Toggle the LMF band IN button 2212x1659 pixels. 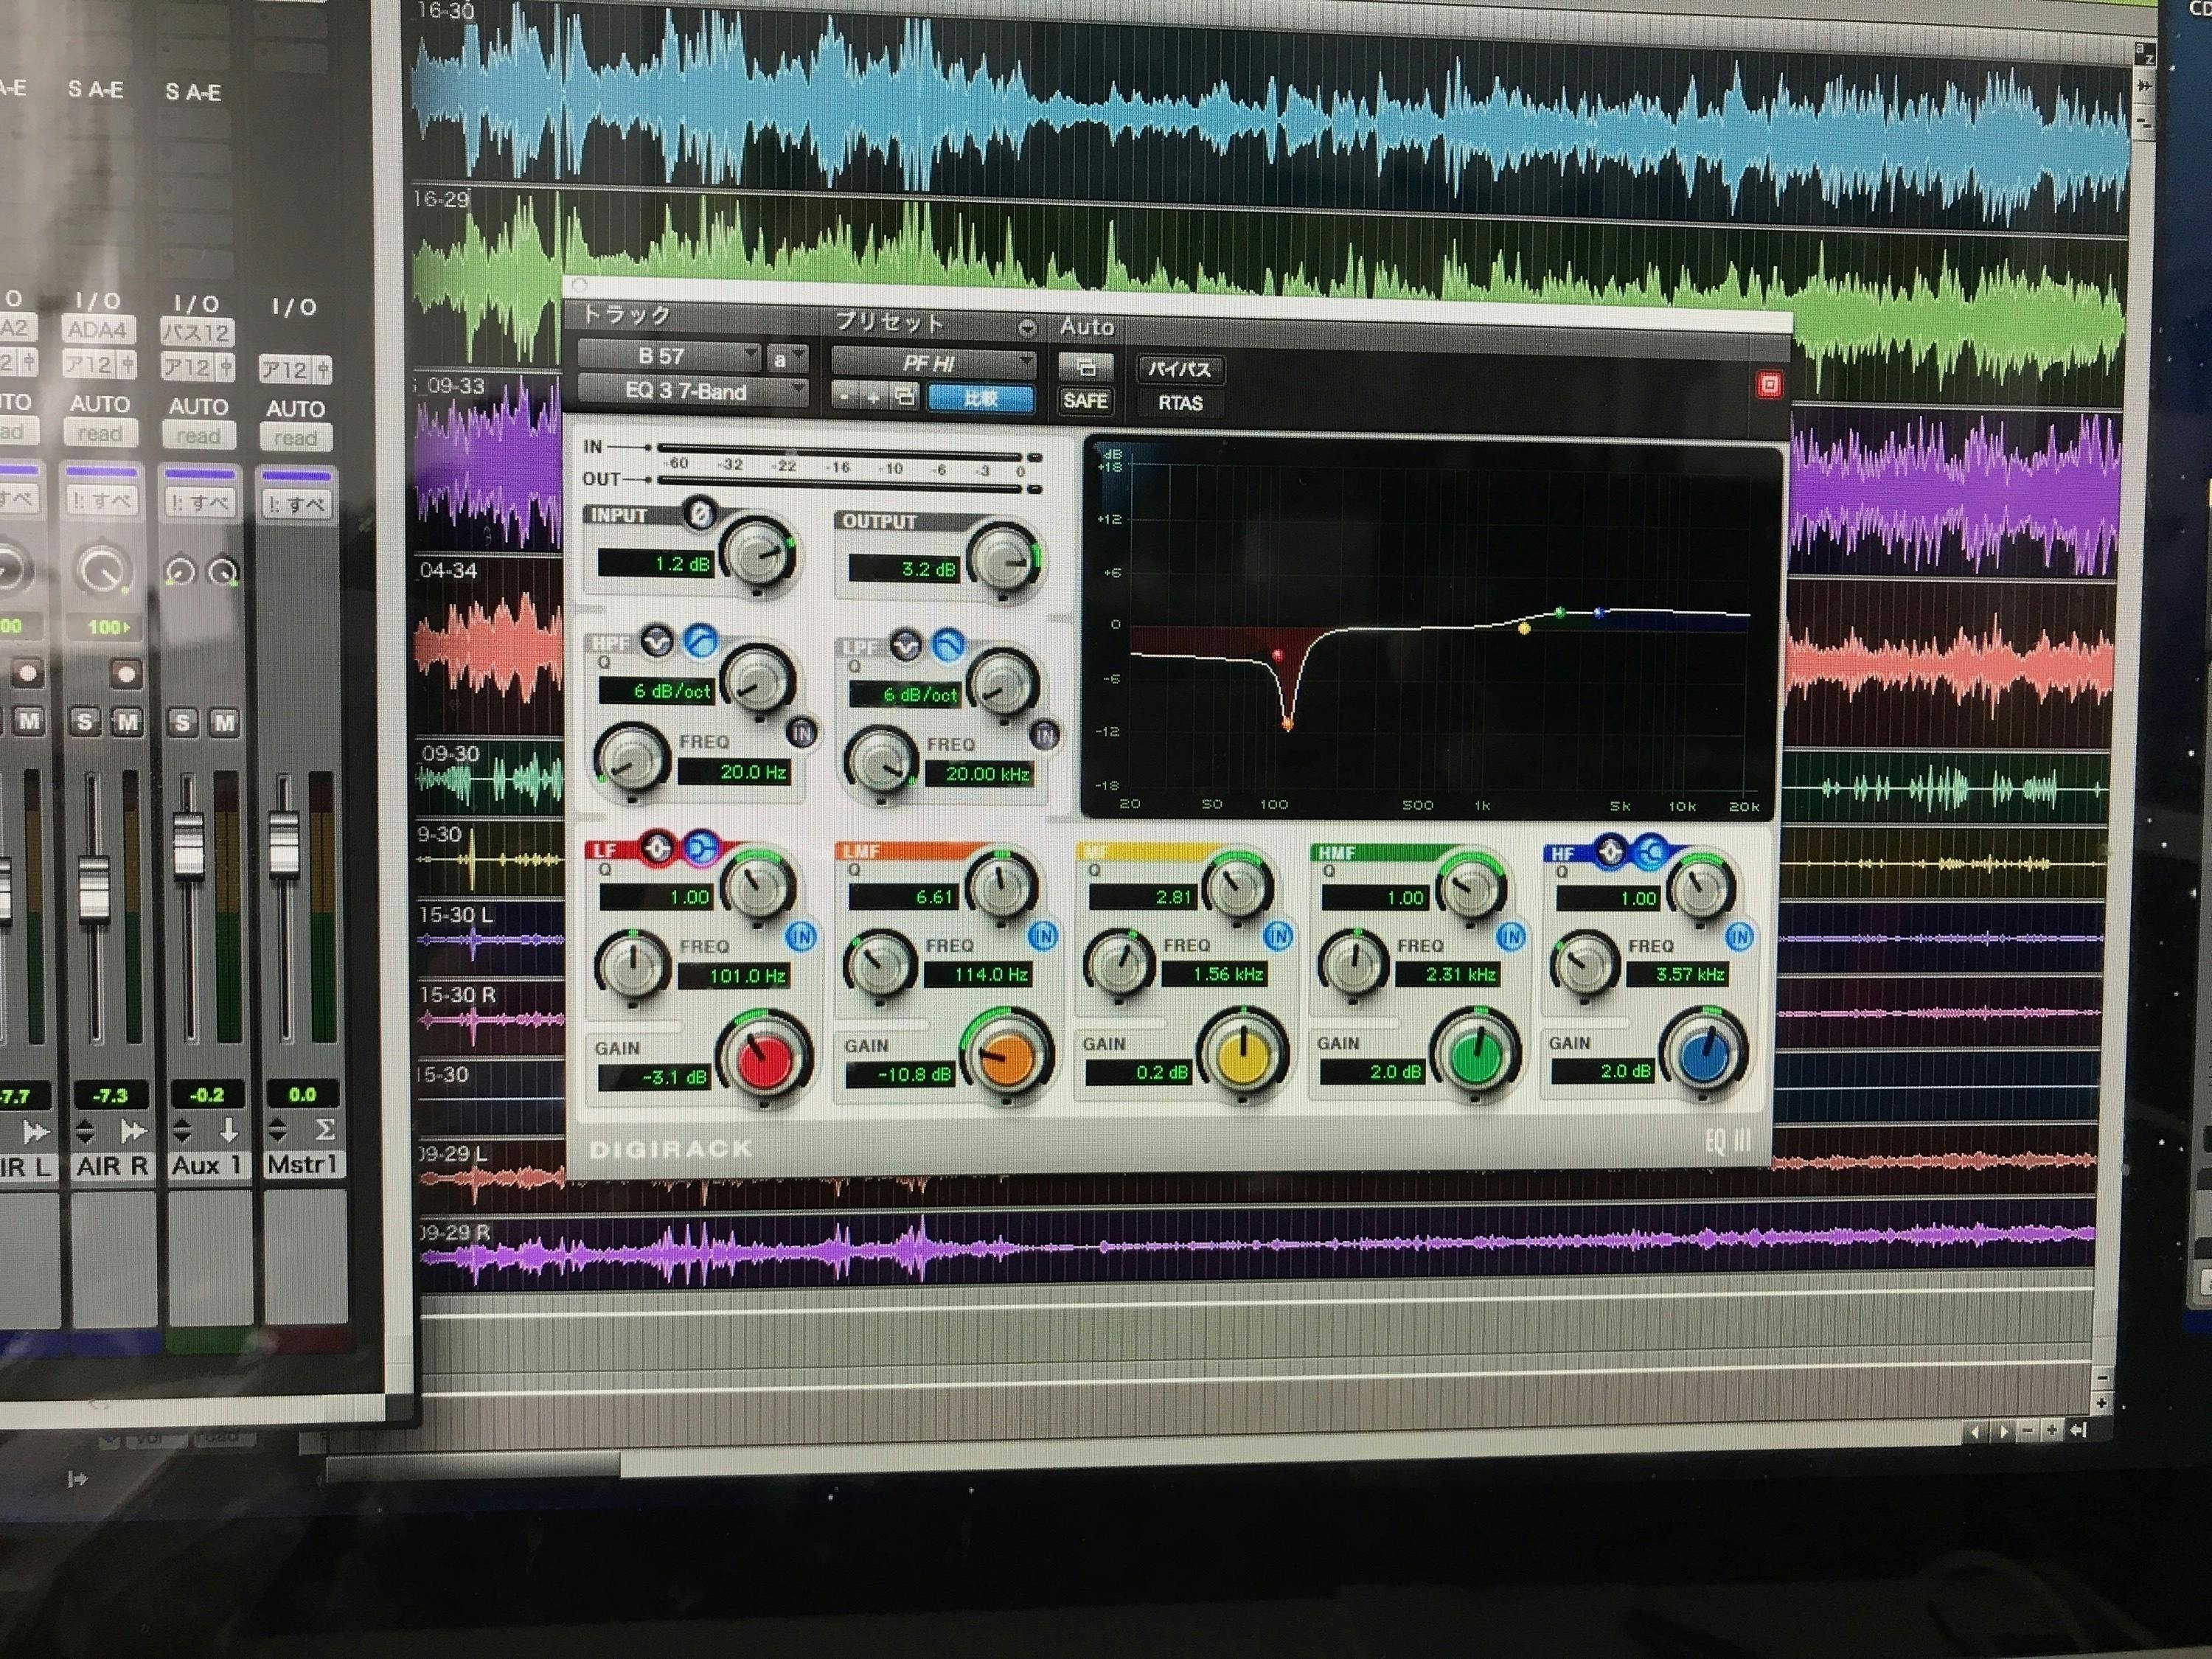[x=1043, y=936]
